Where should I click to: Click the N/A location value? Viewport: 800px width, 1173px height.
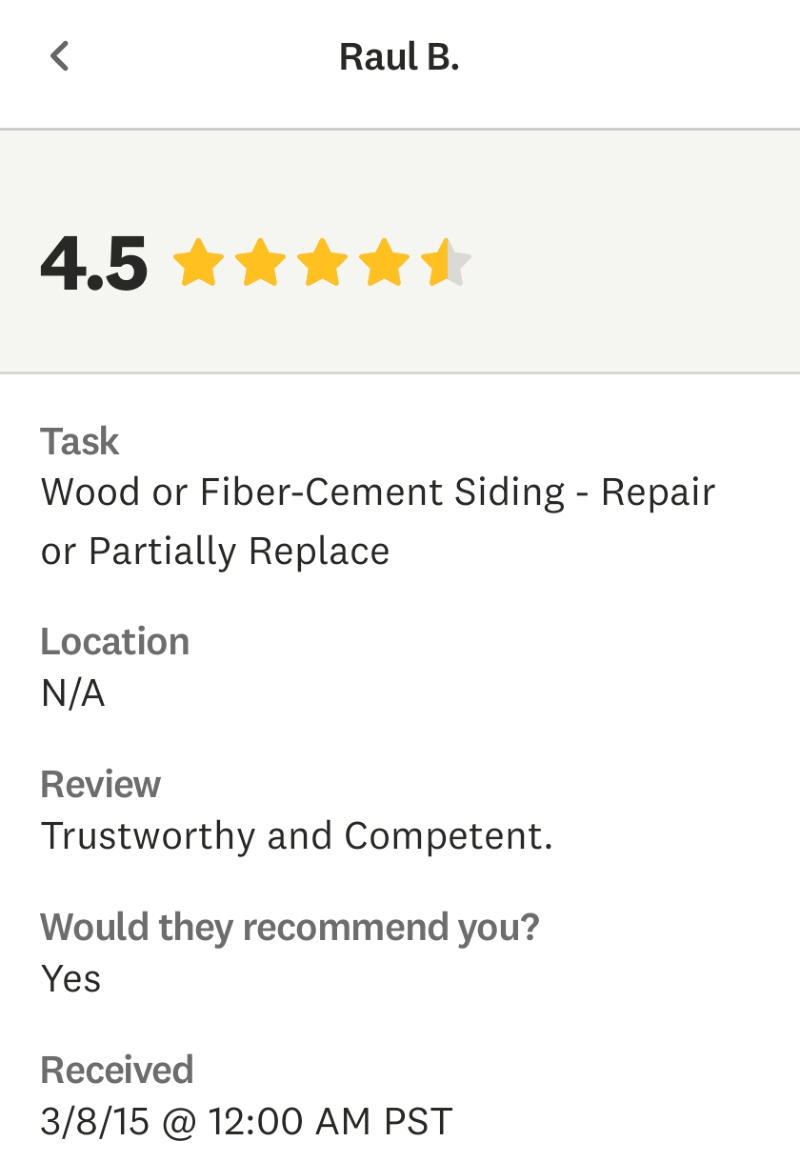72,693
